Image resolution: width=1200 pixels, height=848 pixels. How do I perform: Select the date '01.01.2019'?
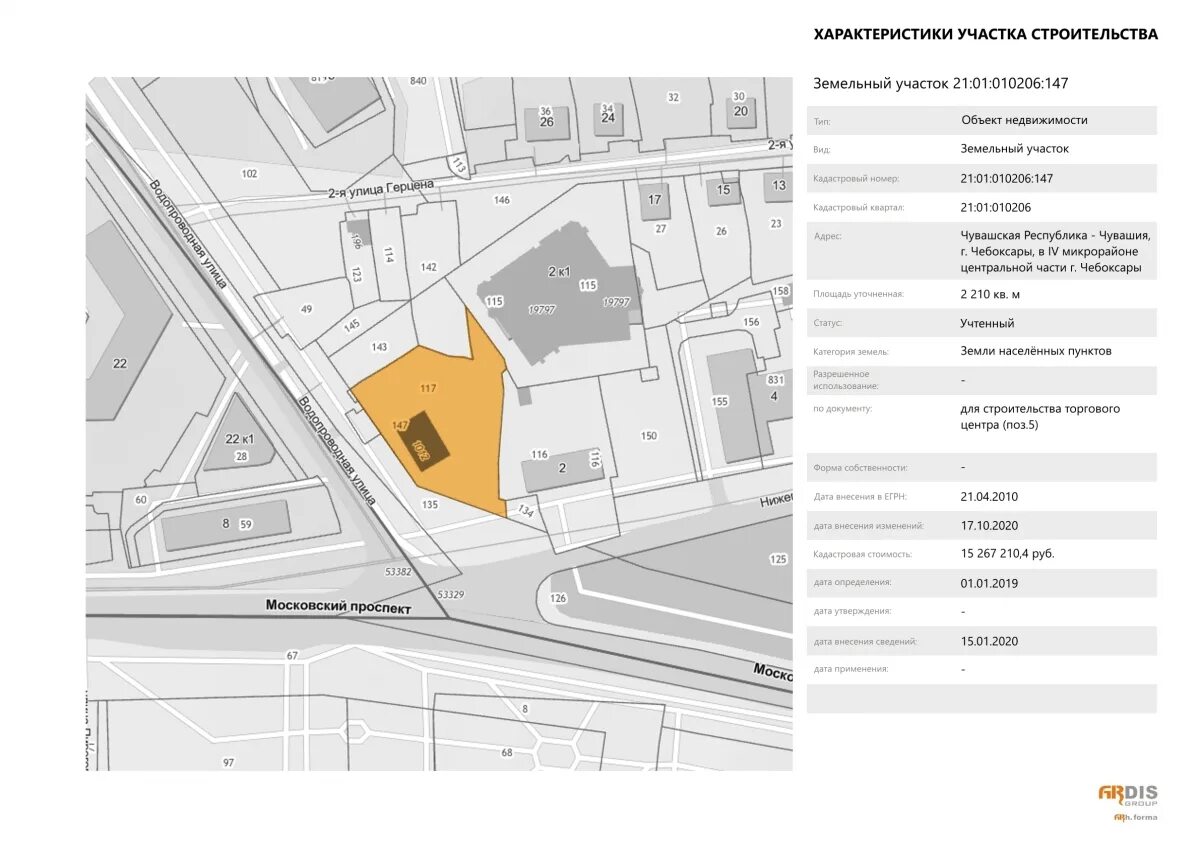coord(989,583)
